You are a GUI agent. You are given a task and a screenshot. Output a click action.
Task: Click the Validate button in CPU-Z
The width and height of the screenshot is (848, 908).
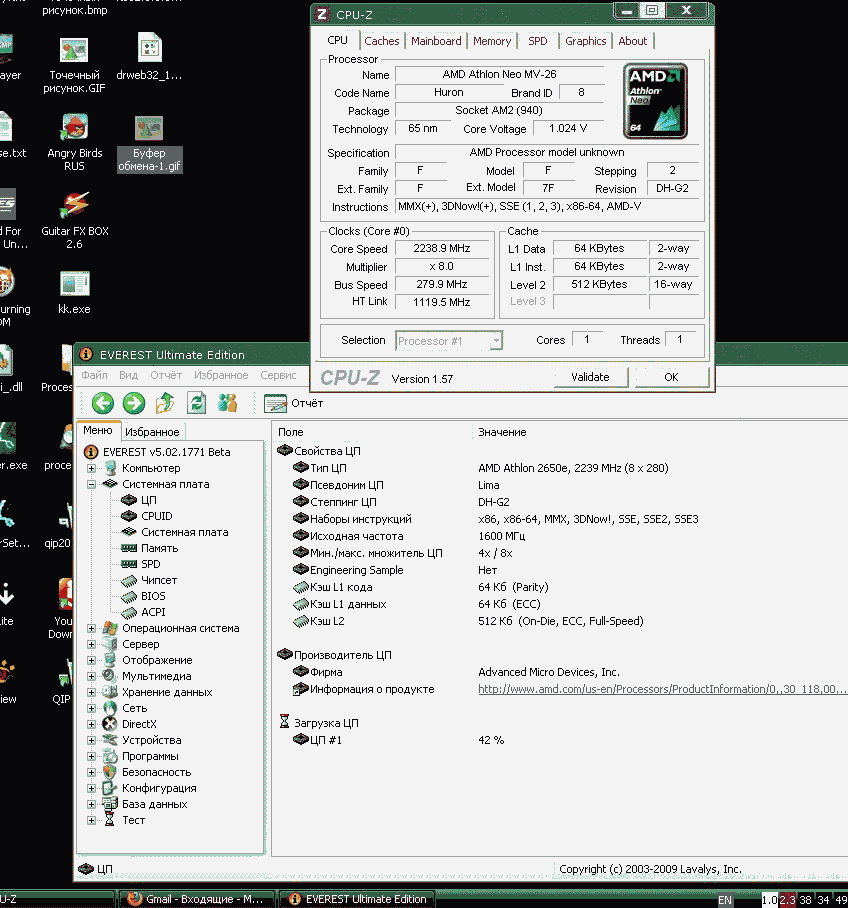tap(590, 377)
